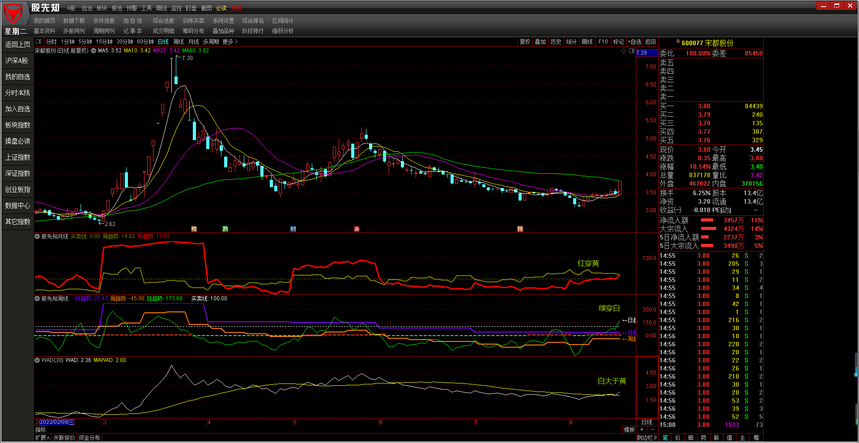Image resolution: width=859 pixels, height=443 pixels.
Task: Switch chart to 周线 period
Action: point(178,42)
